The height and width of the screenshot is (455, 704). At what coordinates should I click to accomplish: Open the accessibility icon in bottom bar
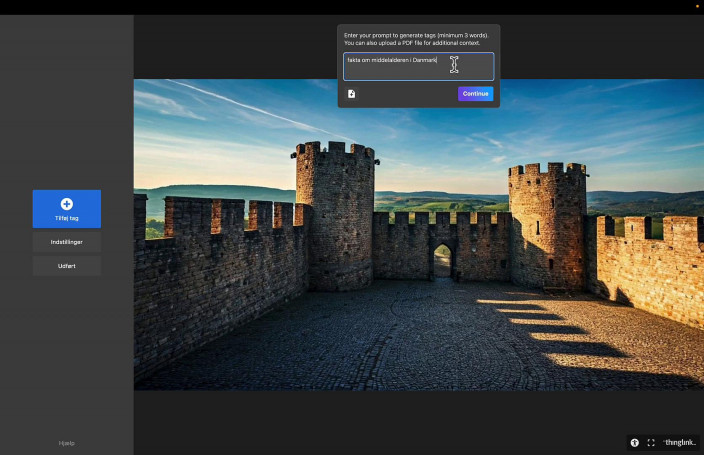tap(634, 442)
